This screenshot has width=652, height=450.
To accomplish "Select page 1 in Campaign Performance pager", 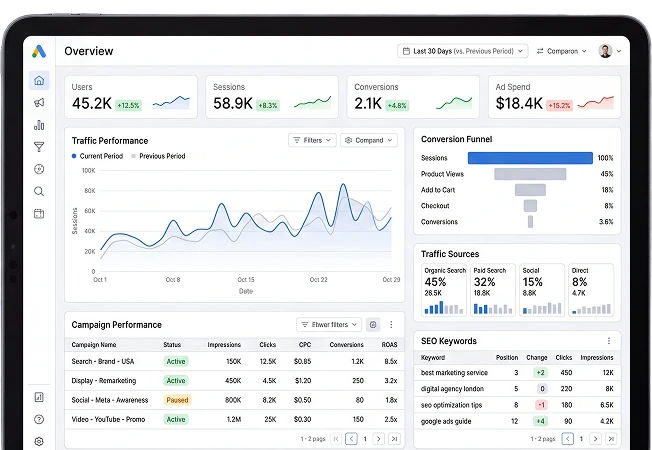I will click(365, 438).
